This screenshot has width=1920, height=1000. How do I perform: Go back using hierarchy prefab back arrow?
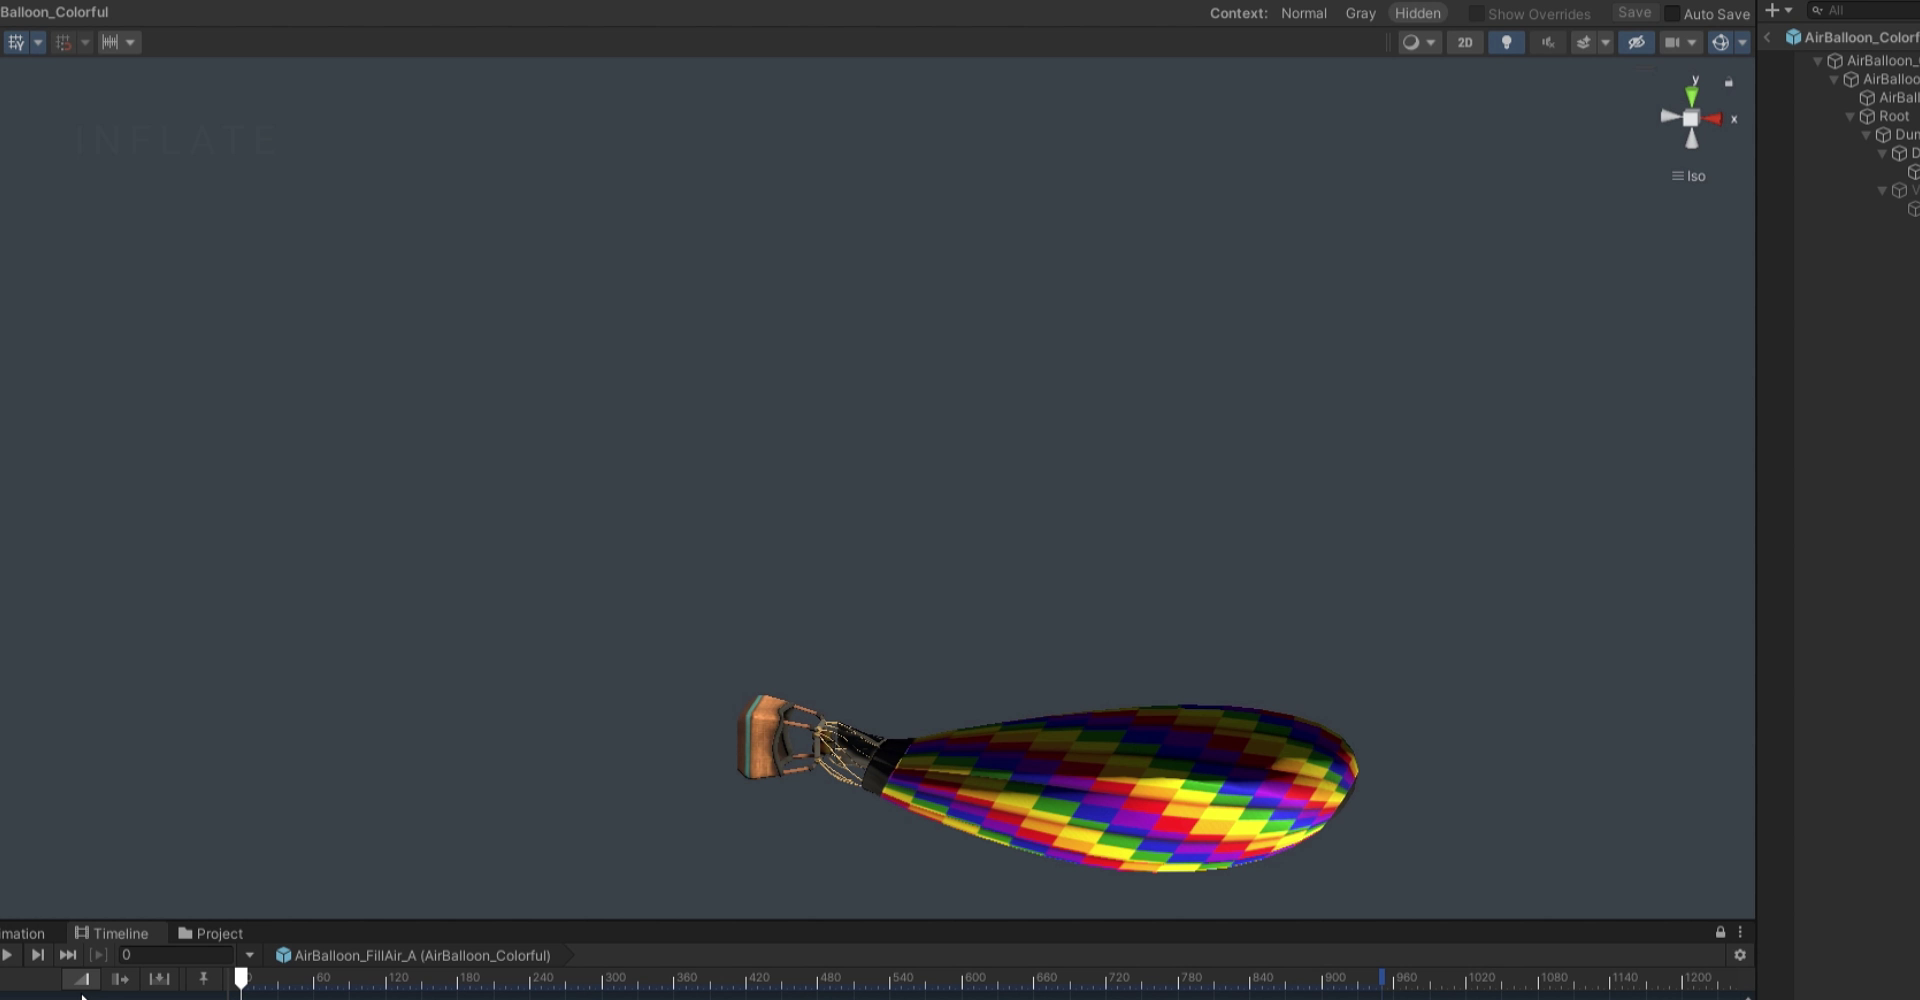pos(1767,37)
